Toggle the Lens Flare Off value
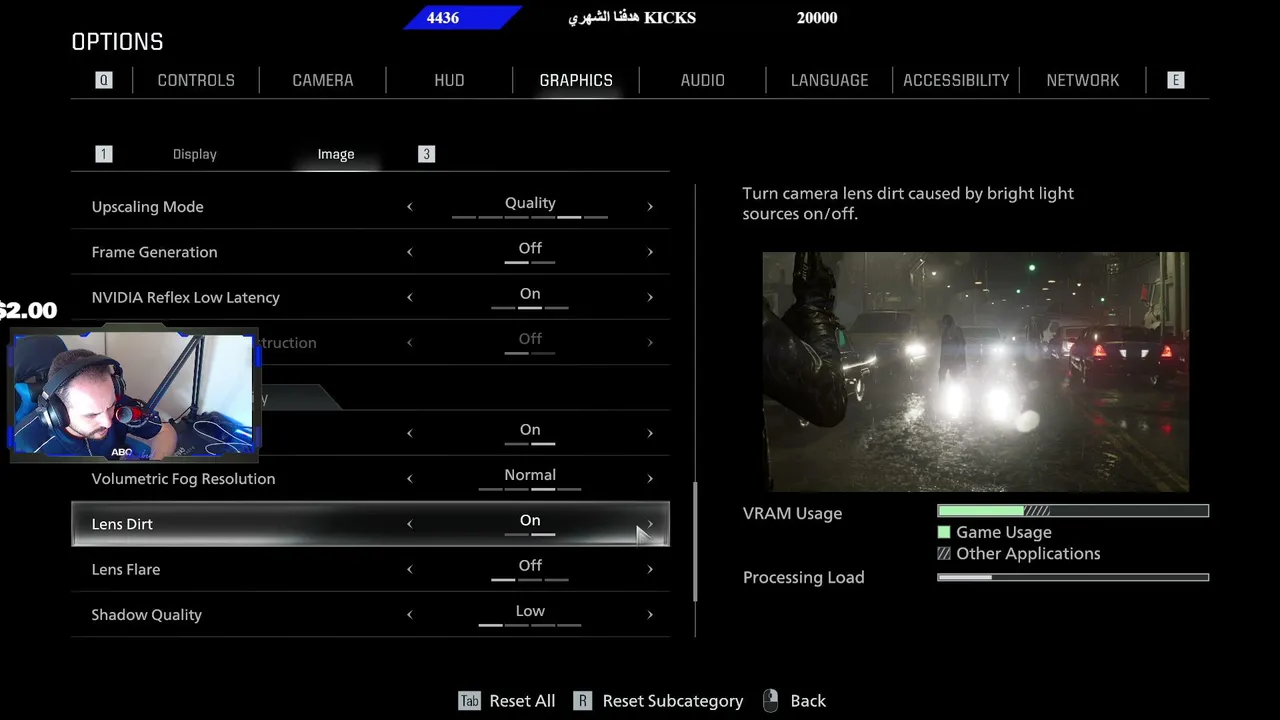This screenshot has height=720, width=1280. (530, 566)
